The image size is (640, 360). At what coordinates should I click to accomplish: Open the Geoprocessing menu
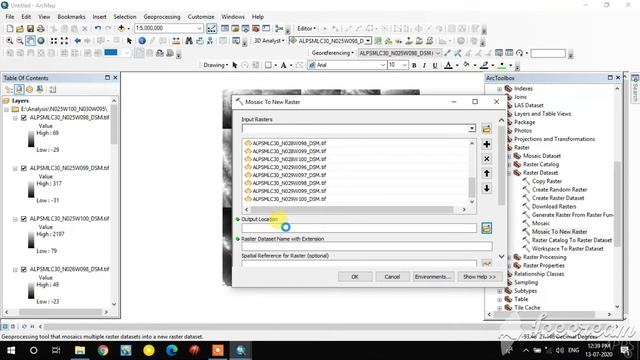pyautogui.click(x=162, y=17)
